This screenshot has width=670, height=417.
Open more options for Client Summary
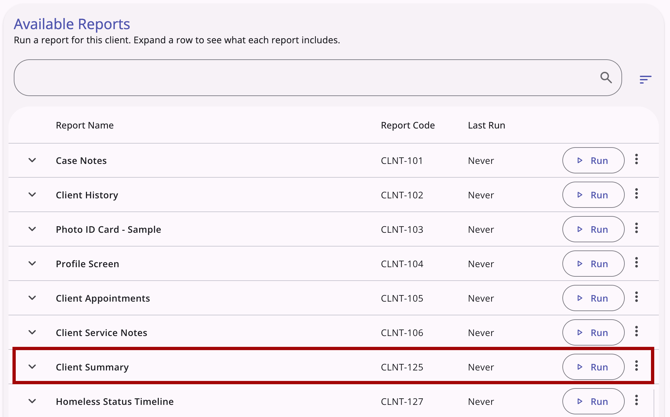pyautogui.click(x=636, y=366)
